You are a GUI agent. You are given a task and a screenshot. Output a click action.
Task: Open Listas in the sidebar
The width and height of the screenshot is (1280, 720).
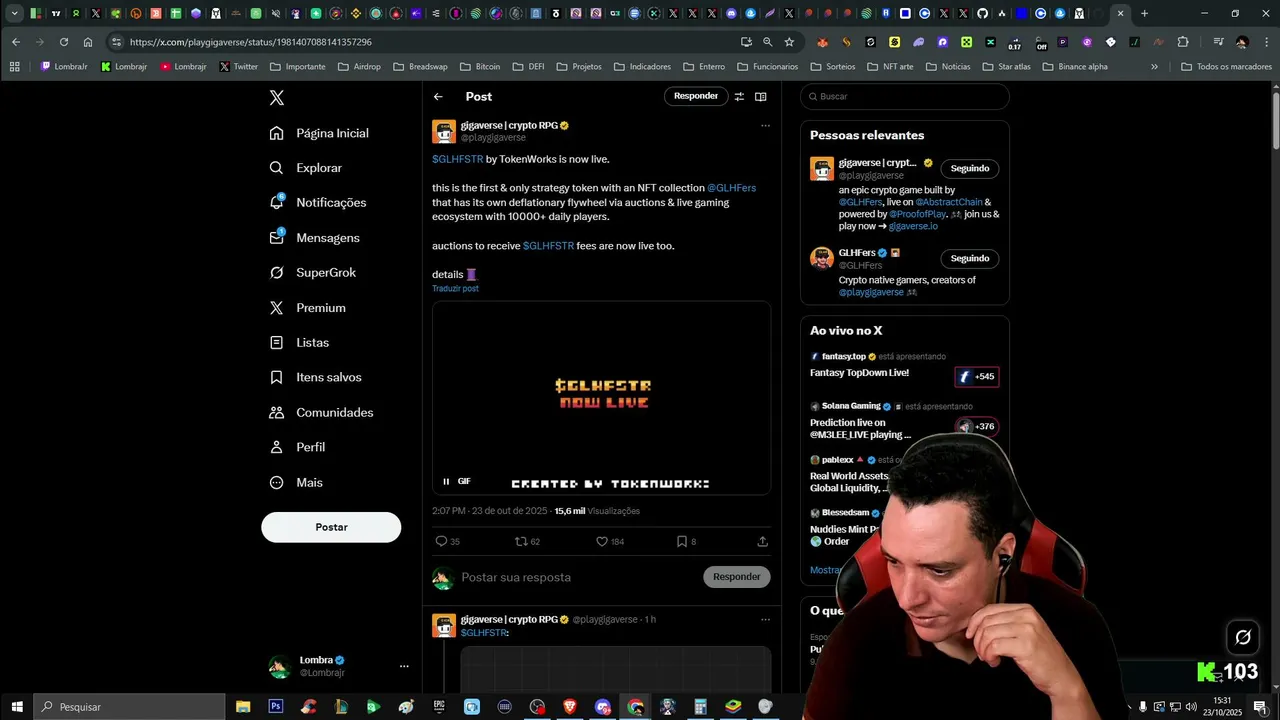point(300,343)
